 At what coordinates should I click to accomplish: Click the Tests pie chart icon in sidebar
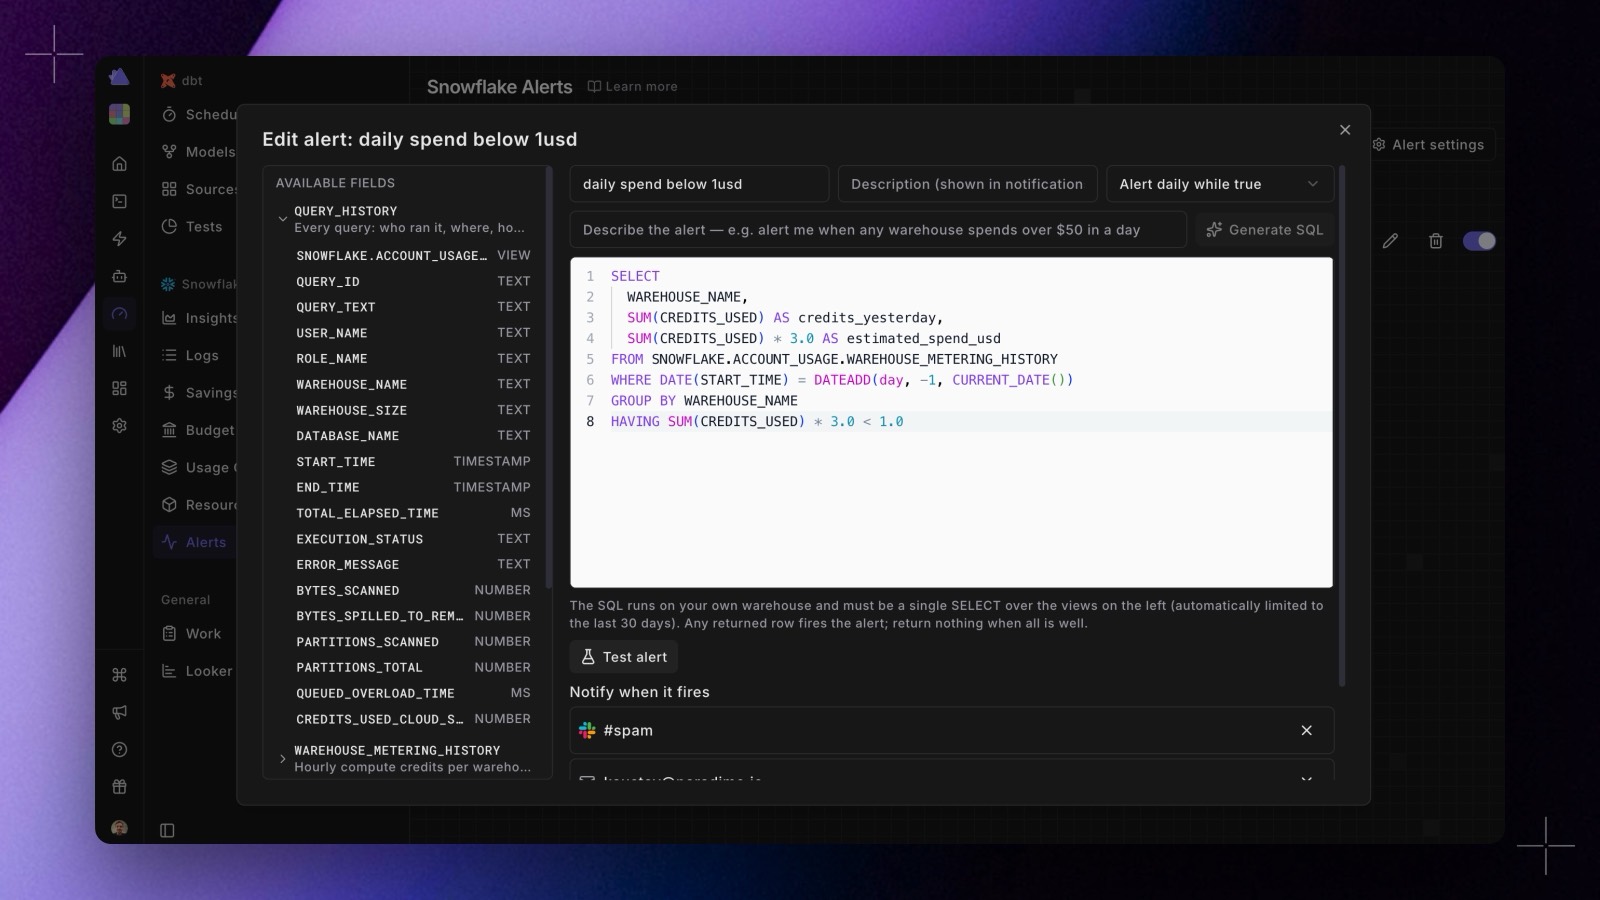pyautogui.click(x=169, y=227)
